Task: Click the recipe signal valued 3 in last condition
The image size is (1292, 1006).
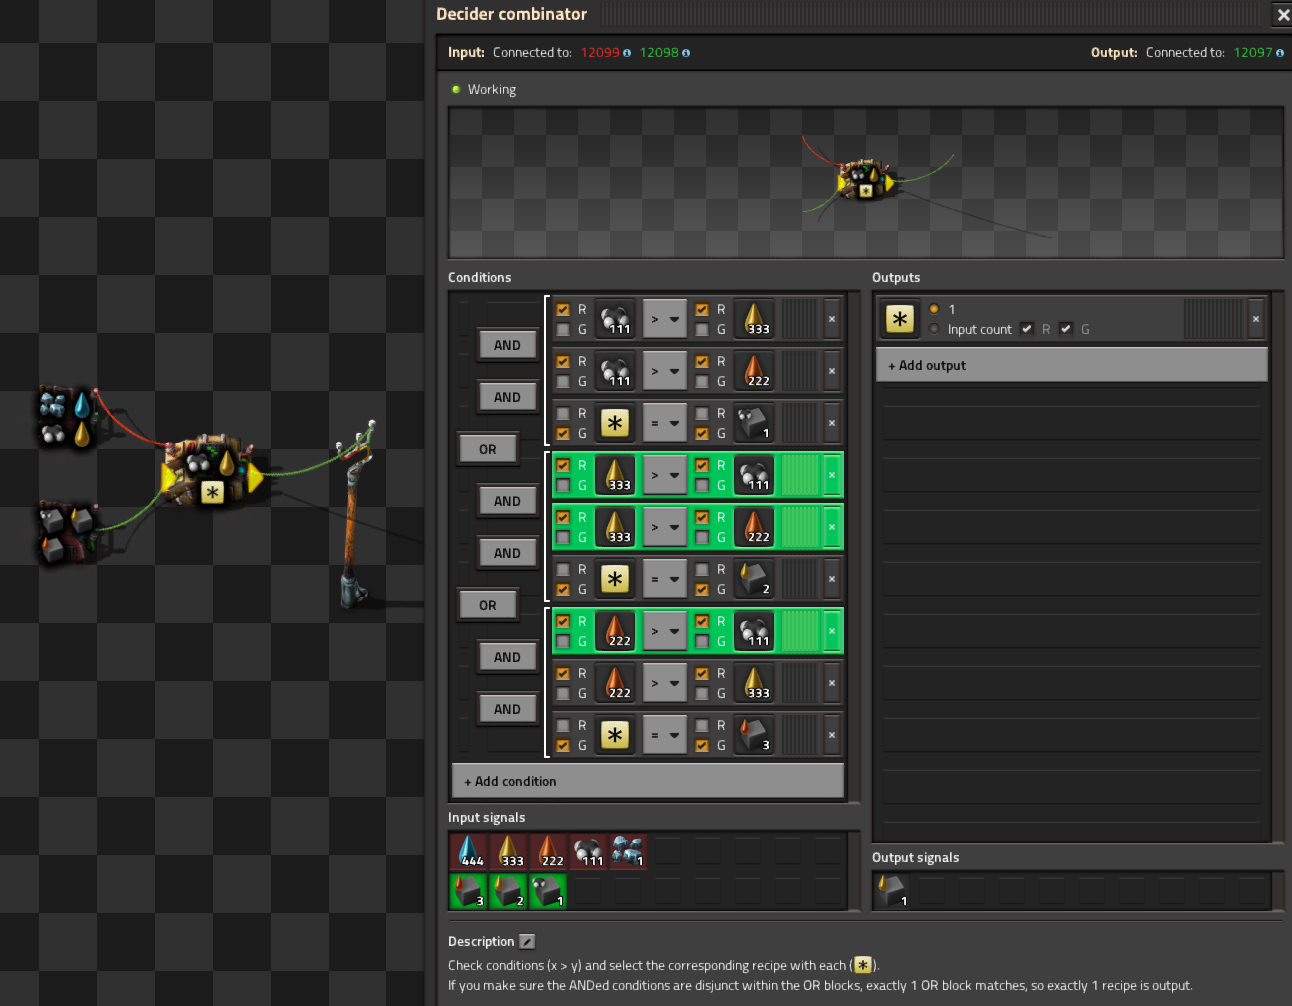Action: coord(754,735)
